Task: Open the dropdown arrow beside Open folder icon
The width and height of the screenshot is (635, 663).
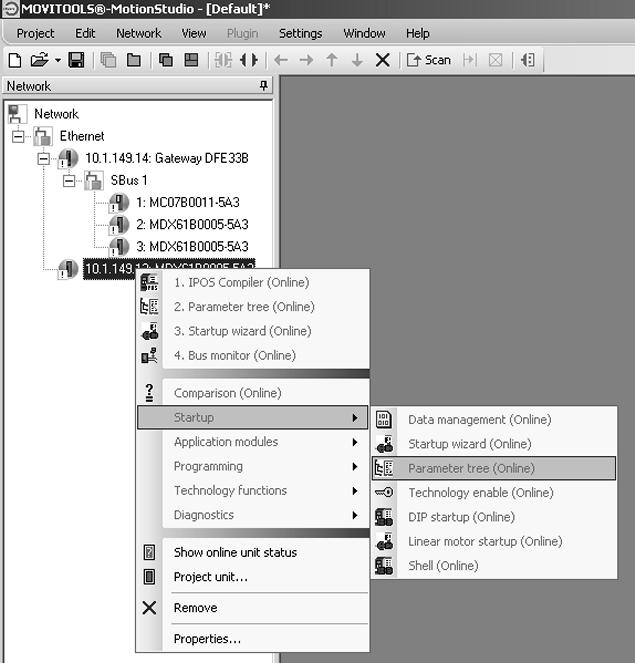Action: [x=58, y=60]
